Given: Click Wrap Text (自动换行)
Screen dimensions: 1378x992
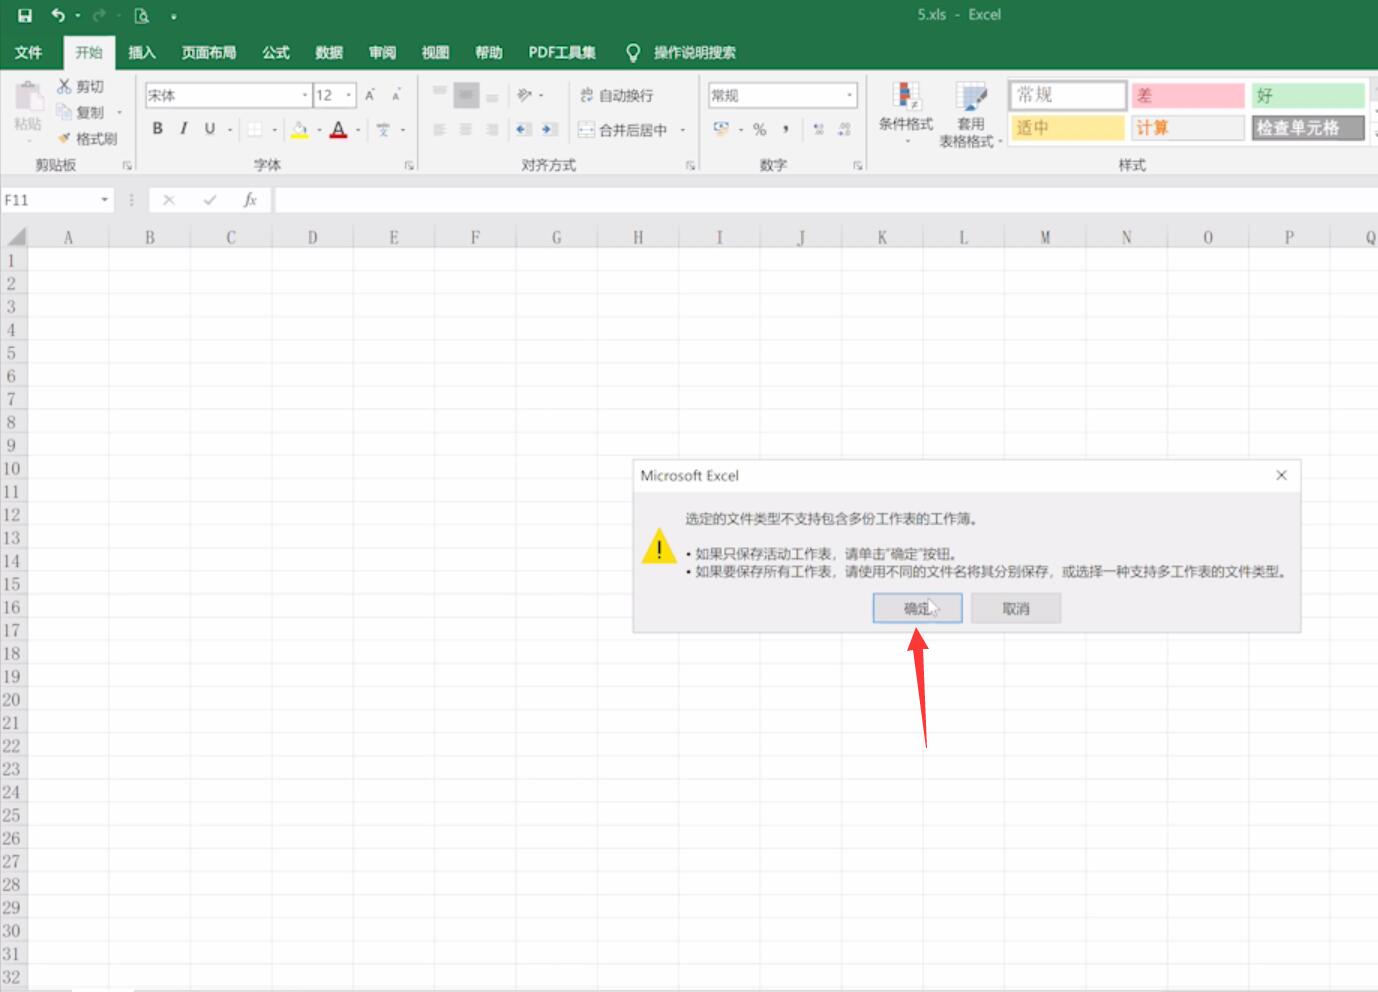Looking at the screenshot, I should (x=617, y=95).
